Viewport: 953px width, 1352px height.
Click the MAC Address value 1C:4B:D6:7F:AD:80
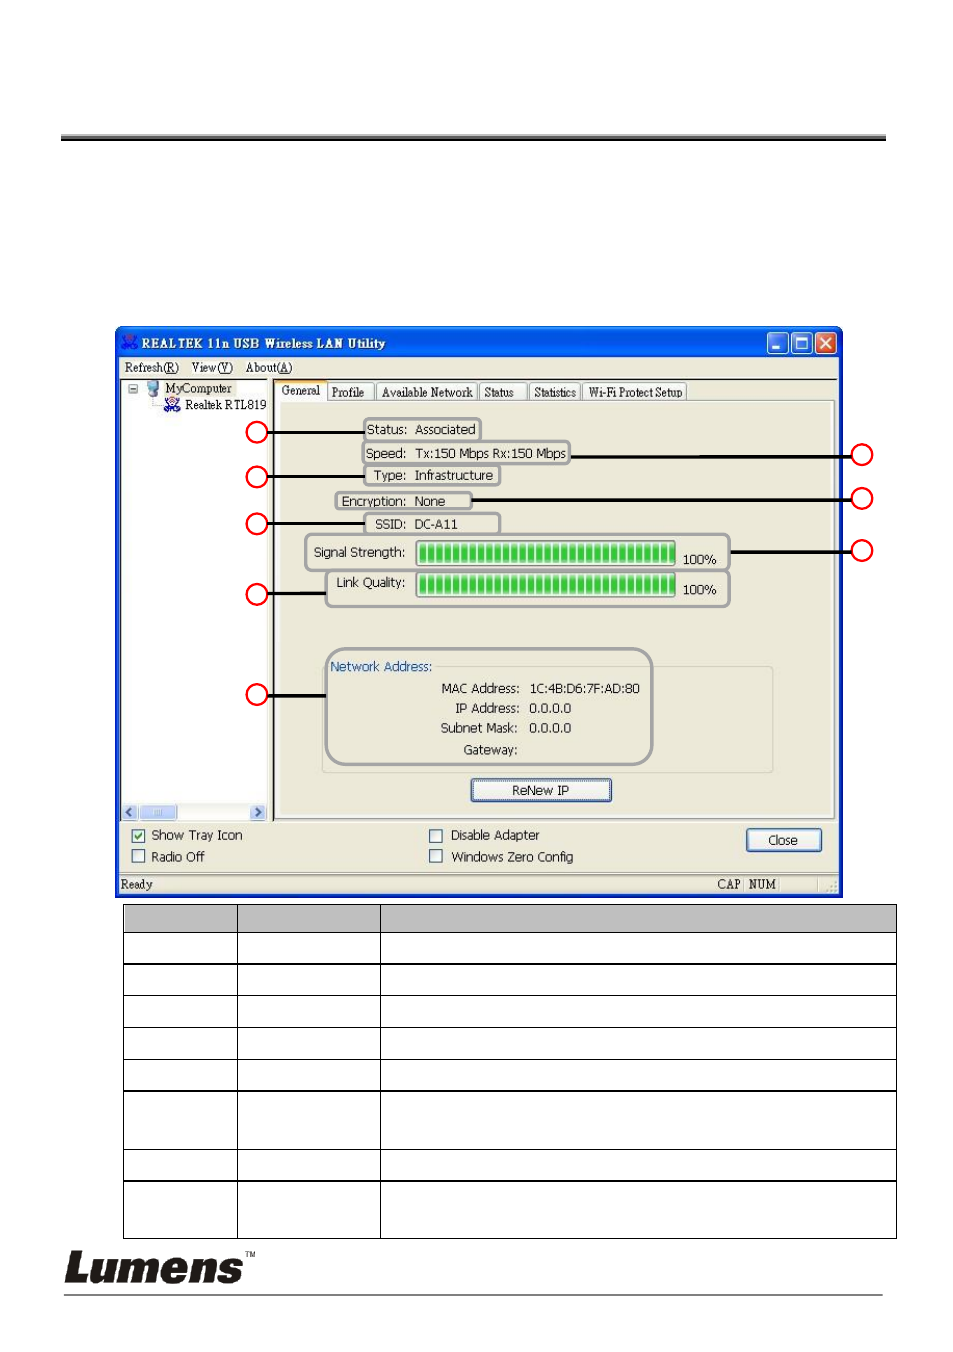584,688
